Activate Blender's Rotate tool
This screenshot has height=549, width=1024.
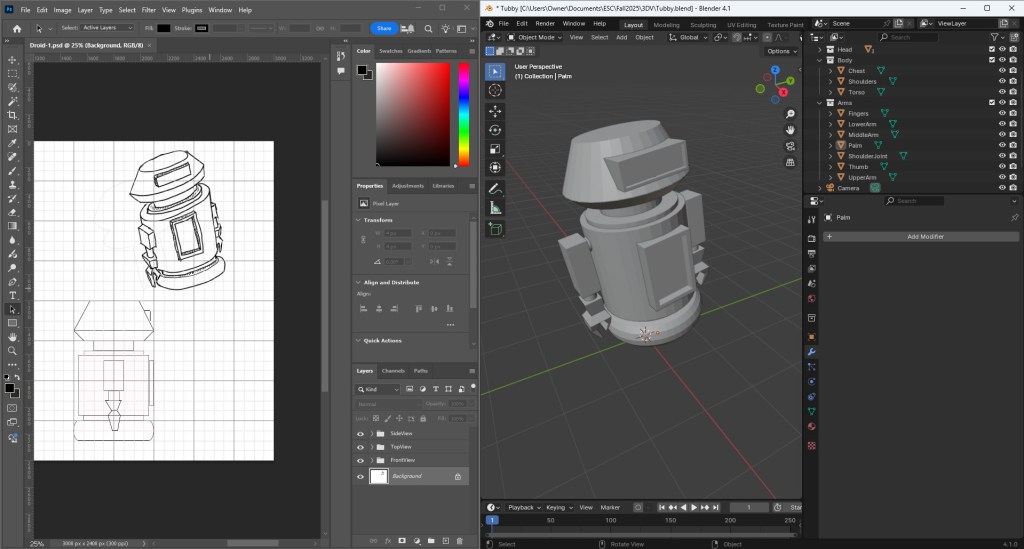pyautogui.click(x=495, y=130)
